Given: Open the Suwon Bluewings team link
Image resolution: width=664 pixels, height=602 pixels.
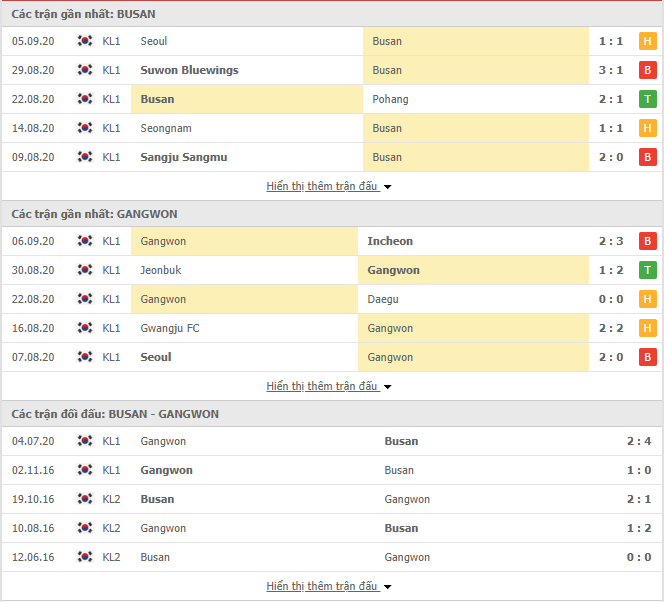Looking at the screenshot, I should [189, 70].
